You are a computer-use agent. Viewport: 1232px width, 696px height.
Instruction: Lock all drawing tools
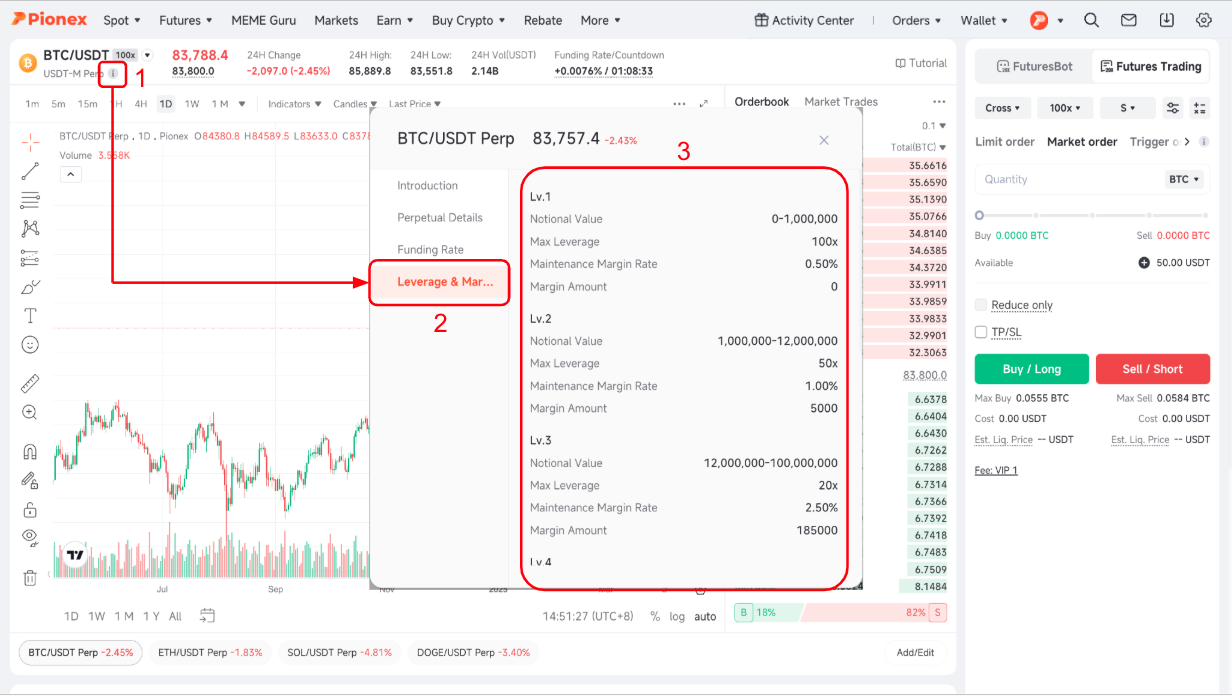click(30, 509)
